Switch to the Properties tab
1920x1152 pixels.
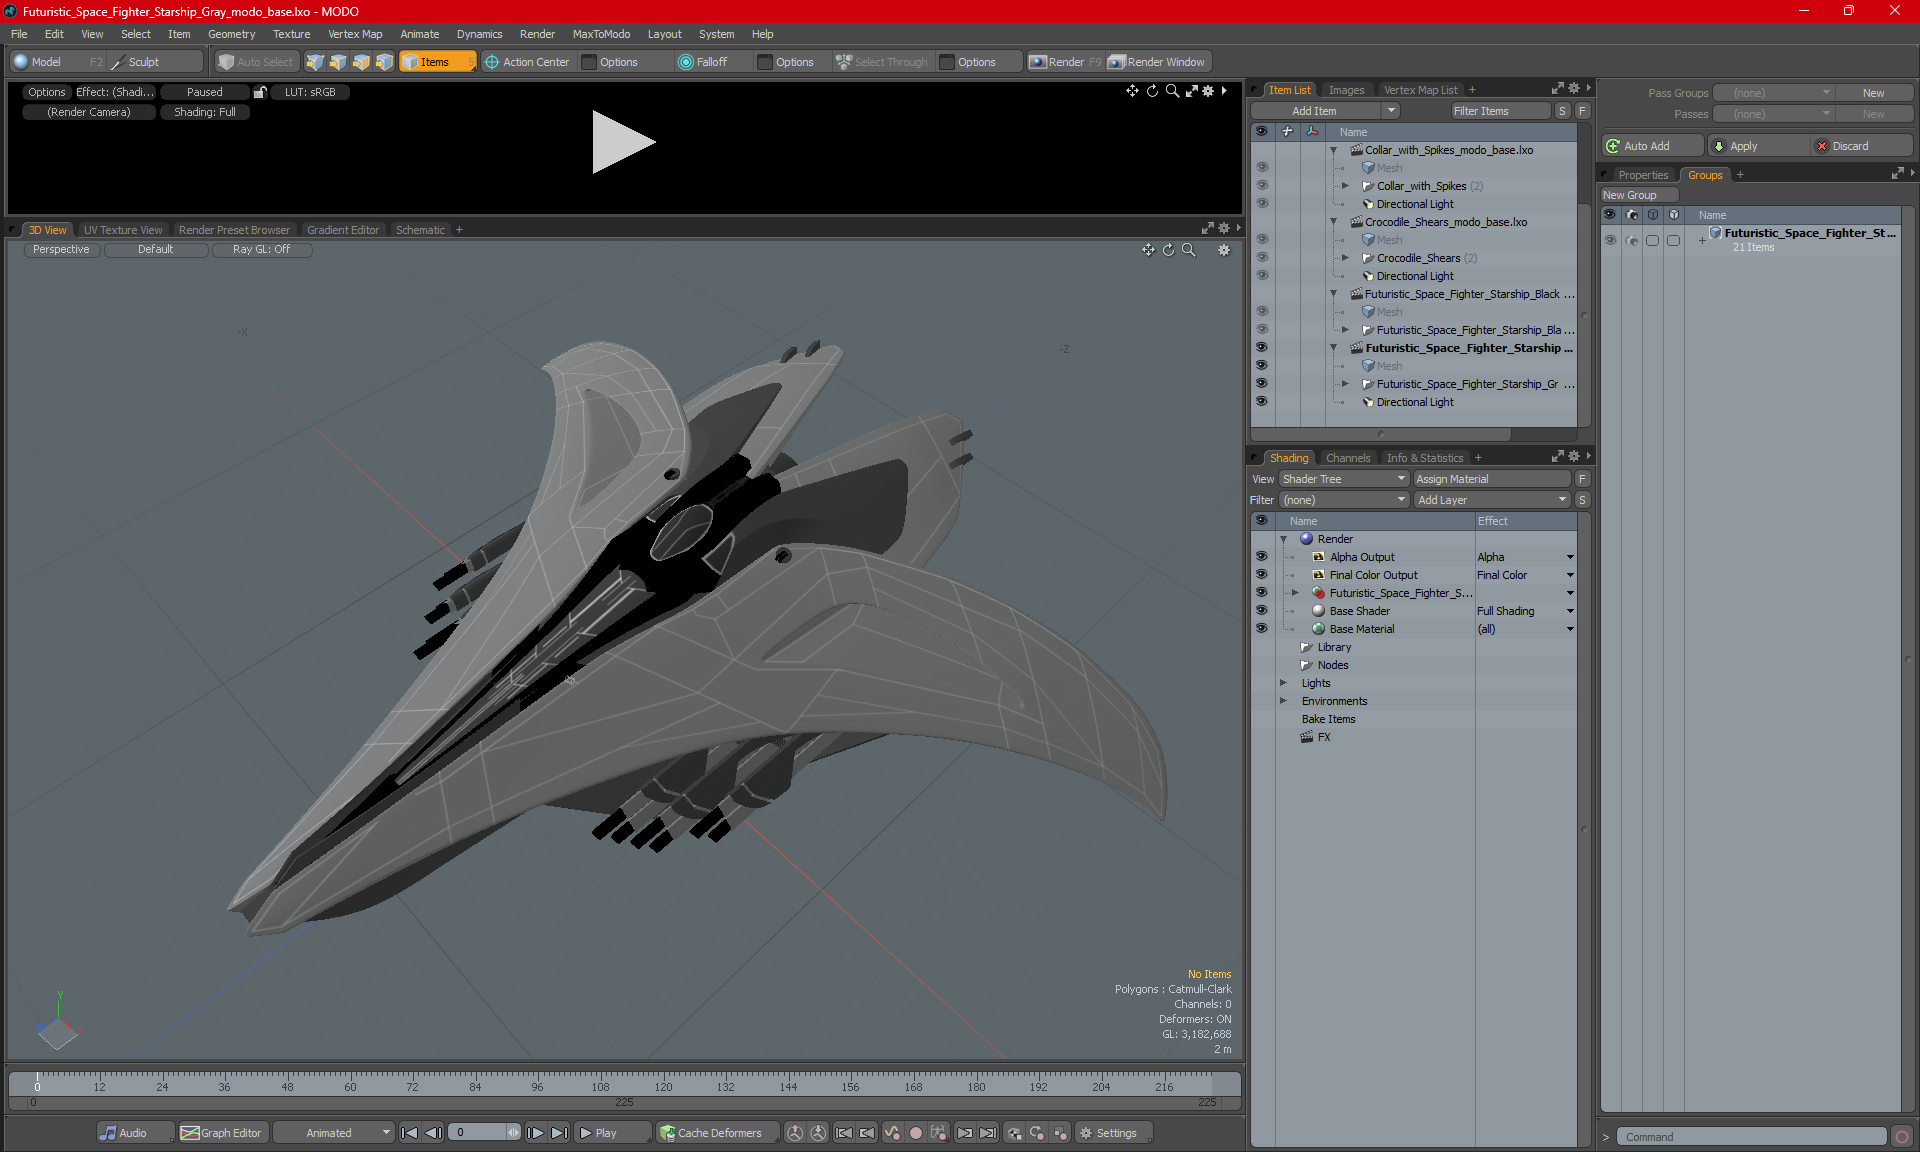click(x=1642, y=175)
